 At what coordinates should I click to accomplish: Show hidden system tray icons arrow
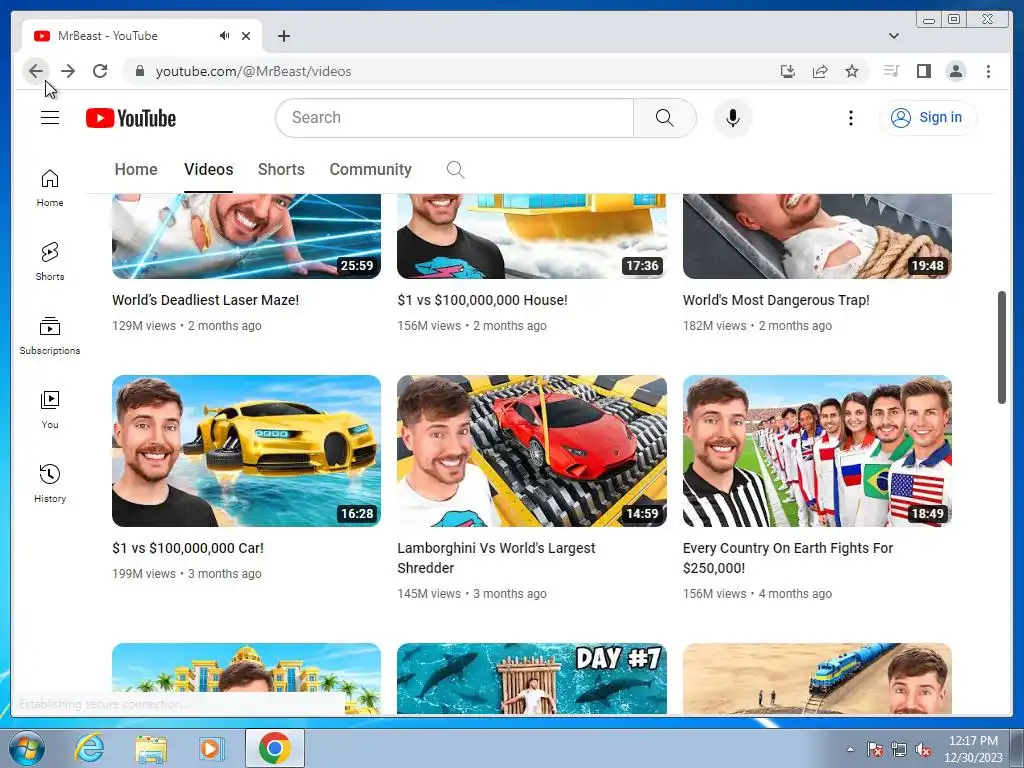click(850, 749)
